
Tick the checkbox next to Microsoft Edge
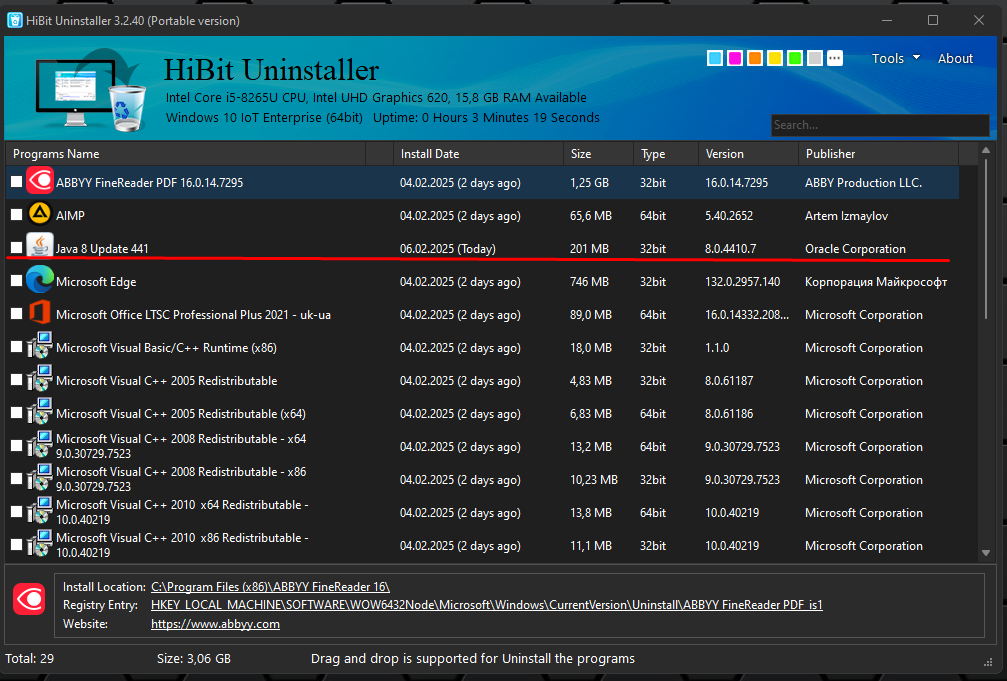16,282
